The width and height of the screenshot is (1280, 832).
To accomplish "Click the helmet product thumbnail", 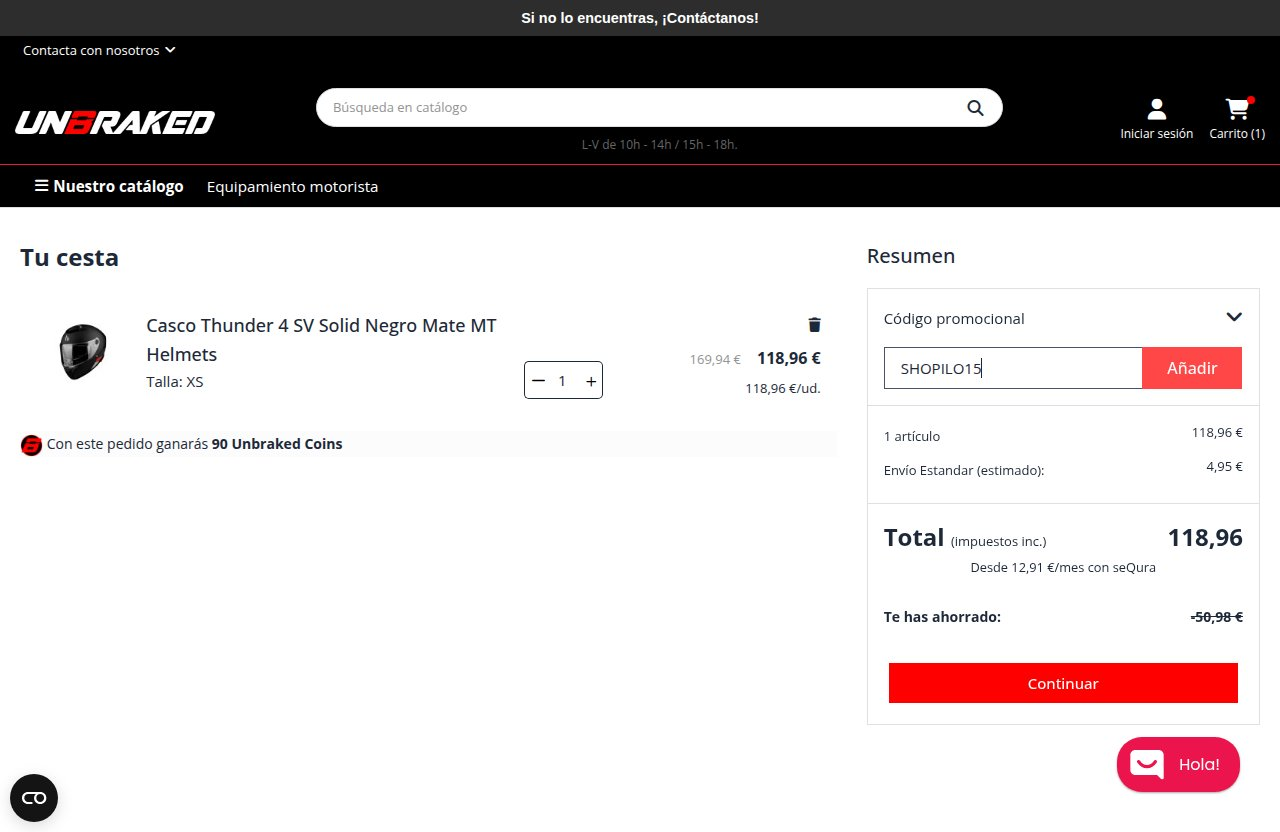I will 81,352.
